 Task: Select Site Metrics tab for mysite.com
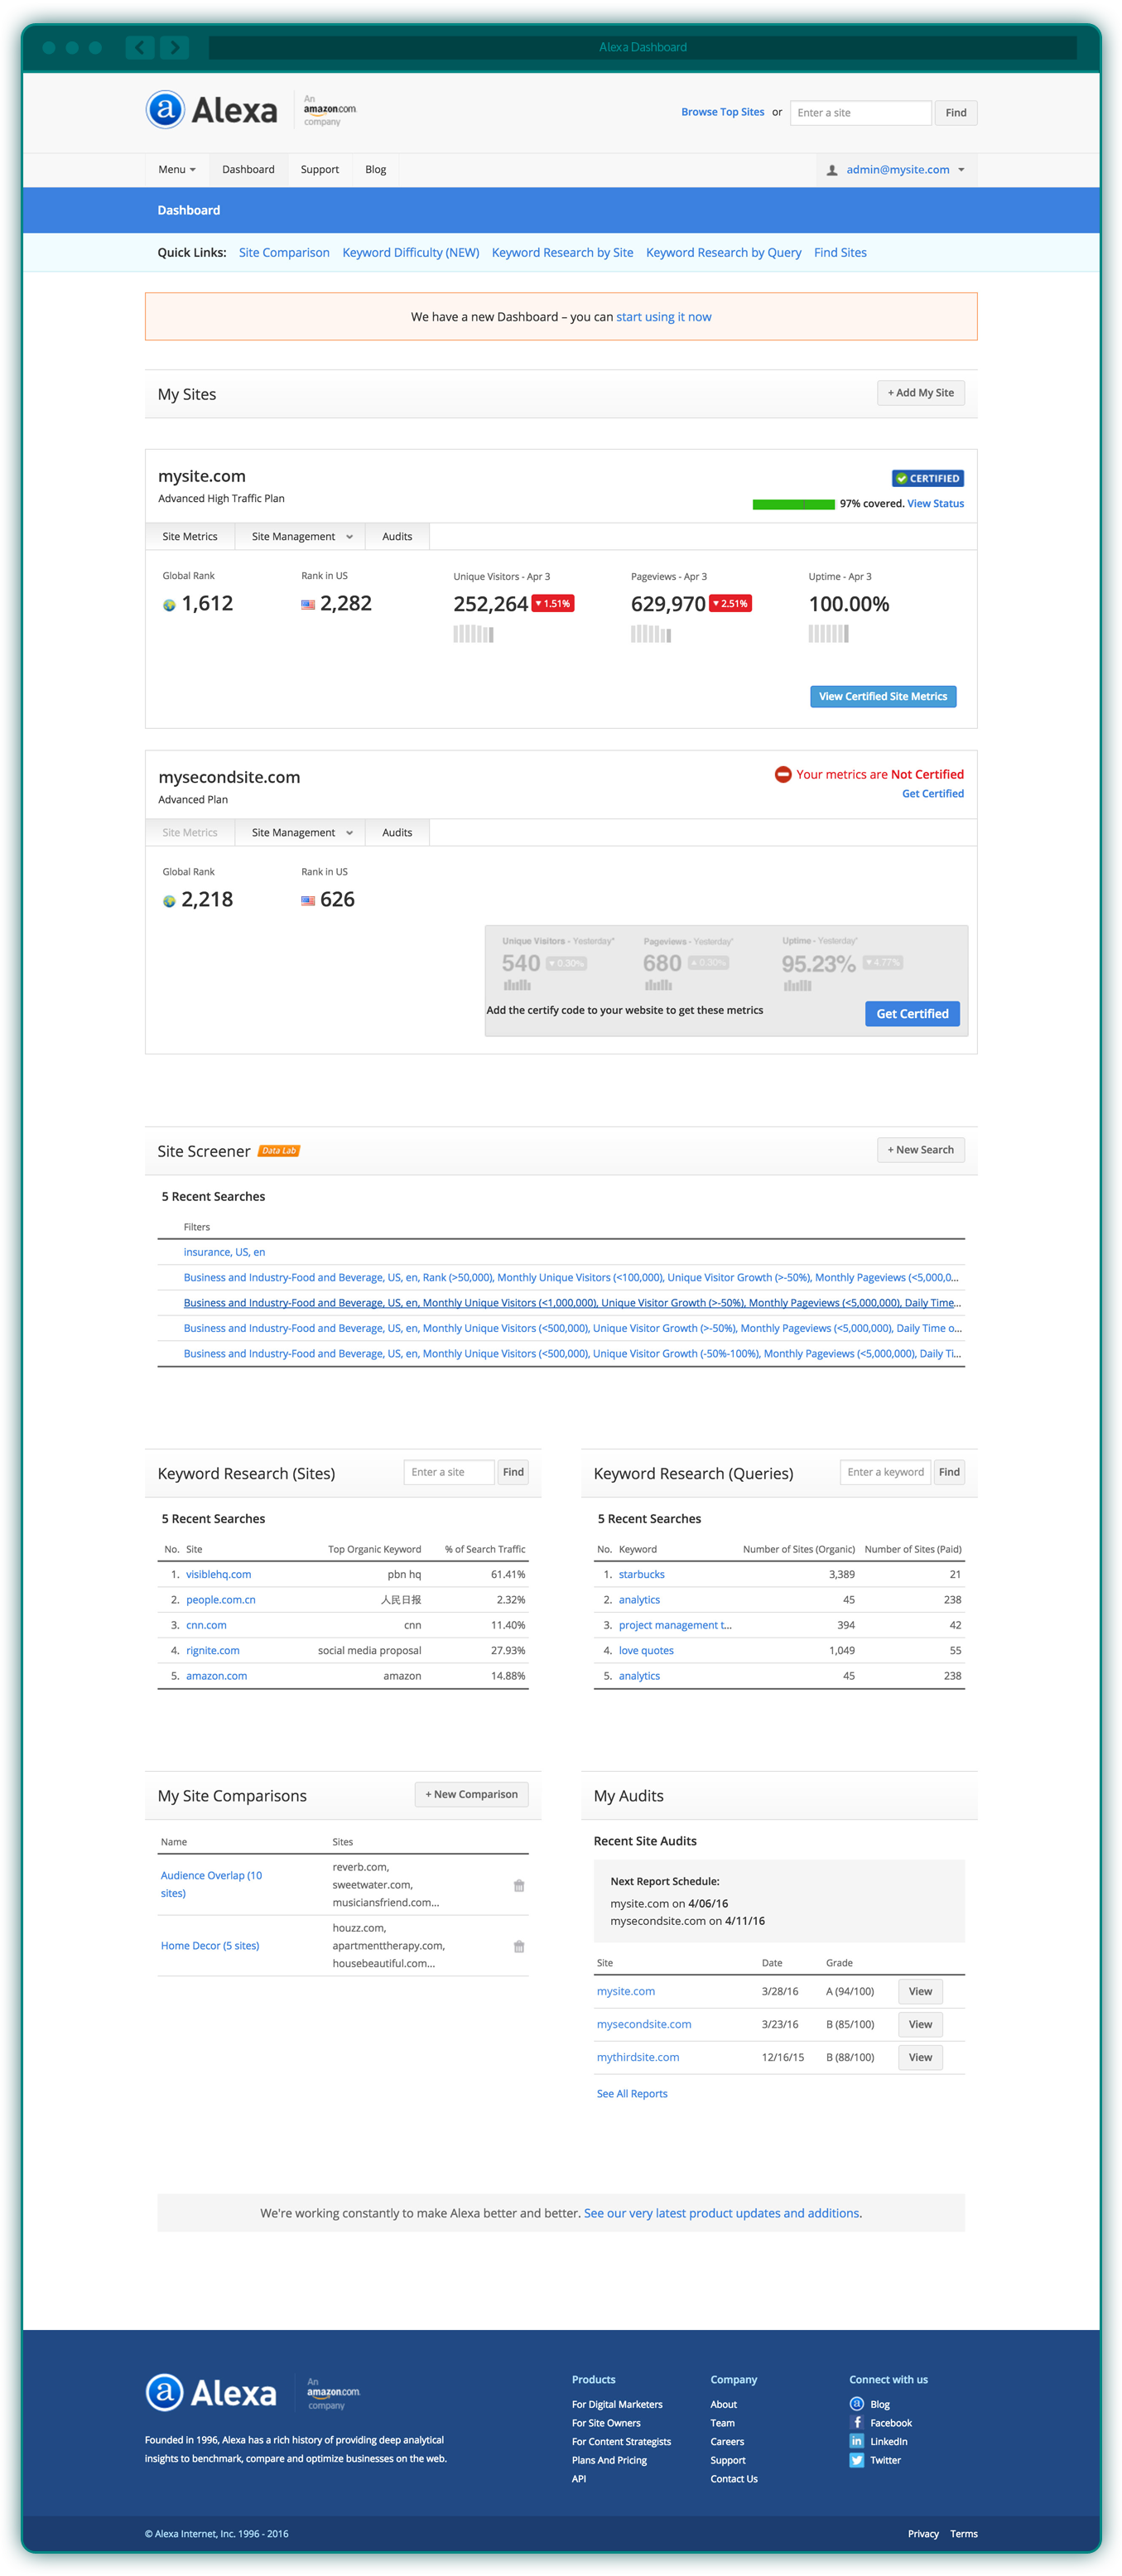[190, 537]
